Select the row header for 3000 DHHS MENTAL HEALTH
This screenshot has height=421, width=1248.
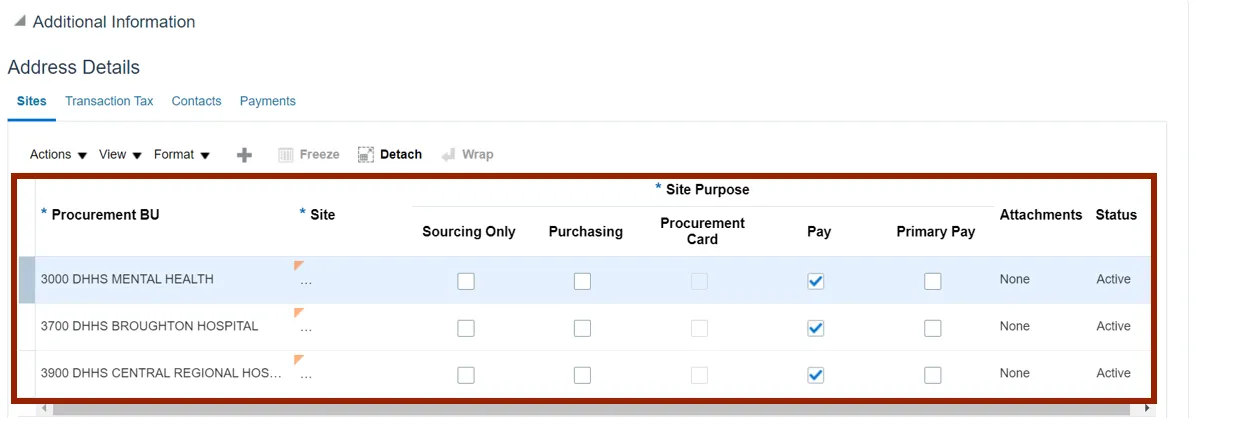(x=27, y=280)
